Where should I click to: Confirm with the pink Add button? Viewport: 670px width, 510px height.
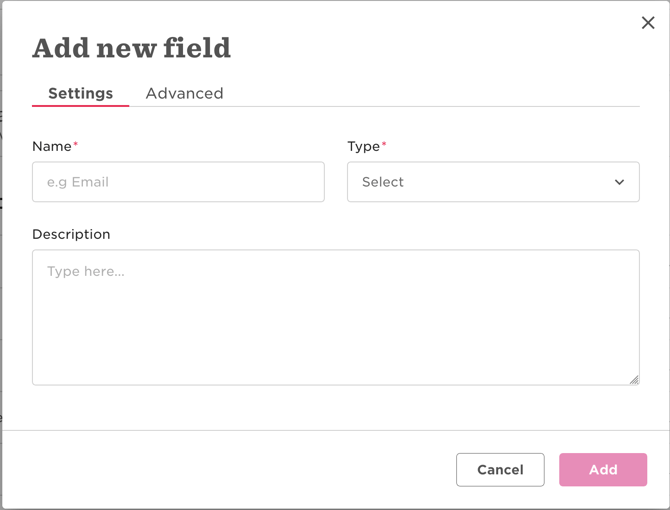coord(603,470)
